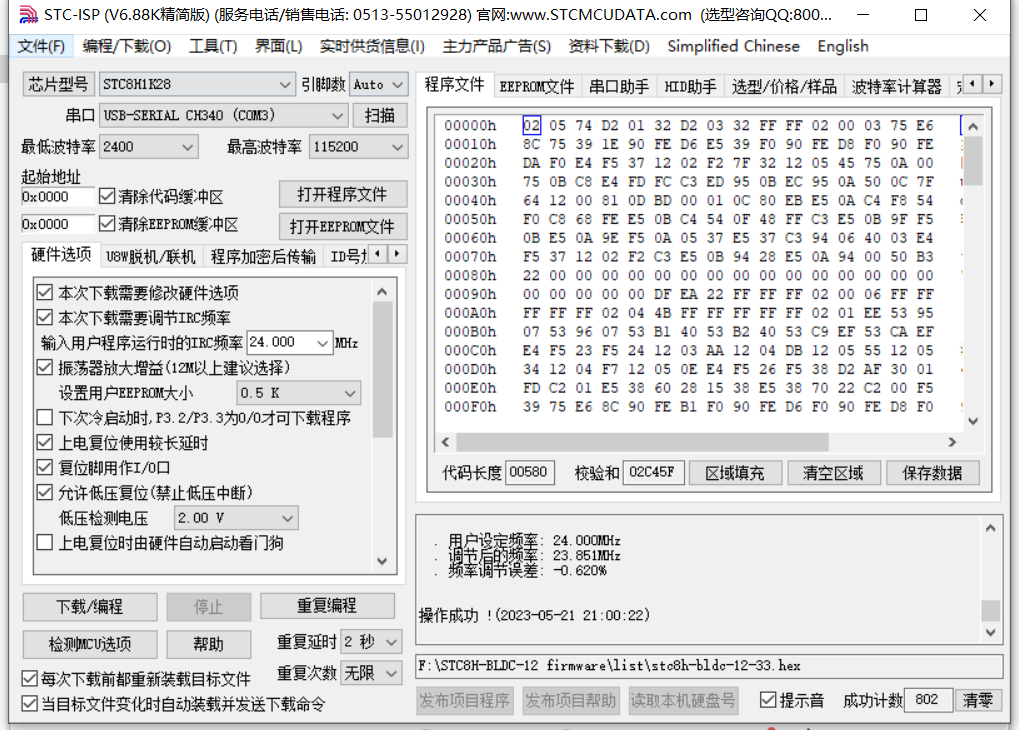Screen dimensions: 1019x730
Task: Click hex view scroll up arrow
Action: pyautogui.click(x=973, y=126)
